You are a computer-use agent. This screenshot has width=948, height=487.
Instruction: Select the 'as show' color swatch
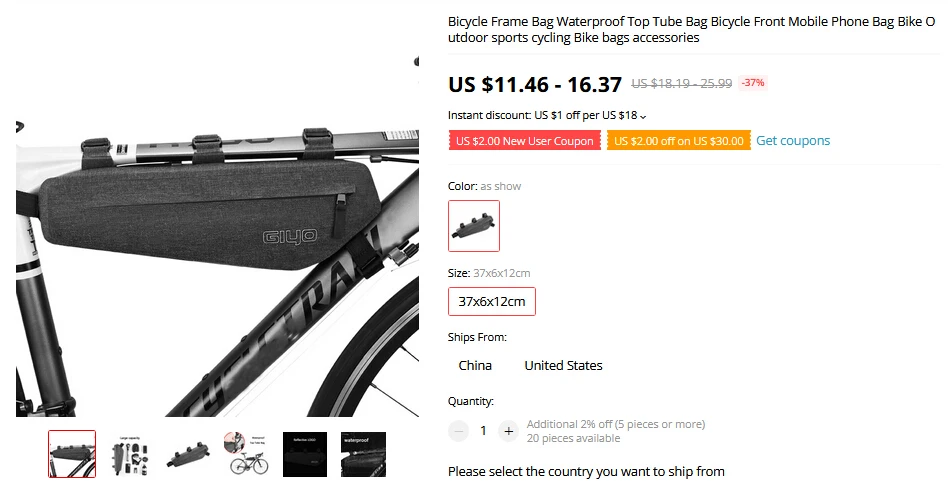[x=474, y=226]
